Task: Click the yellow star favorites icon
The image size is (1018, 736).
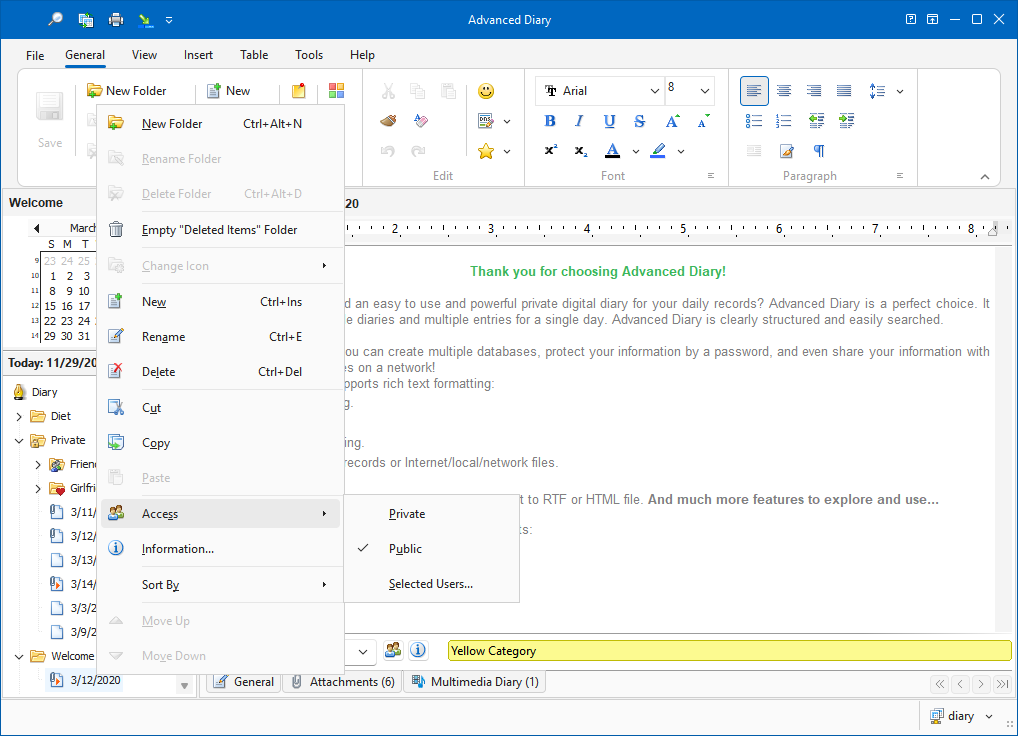Action: 486,151
